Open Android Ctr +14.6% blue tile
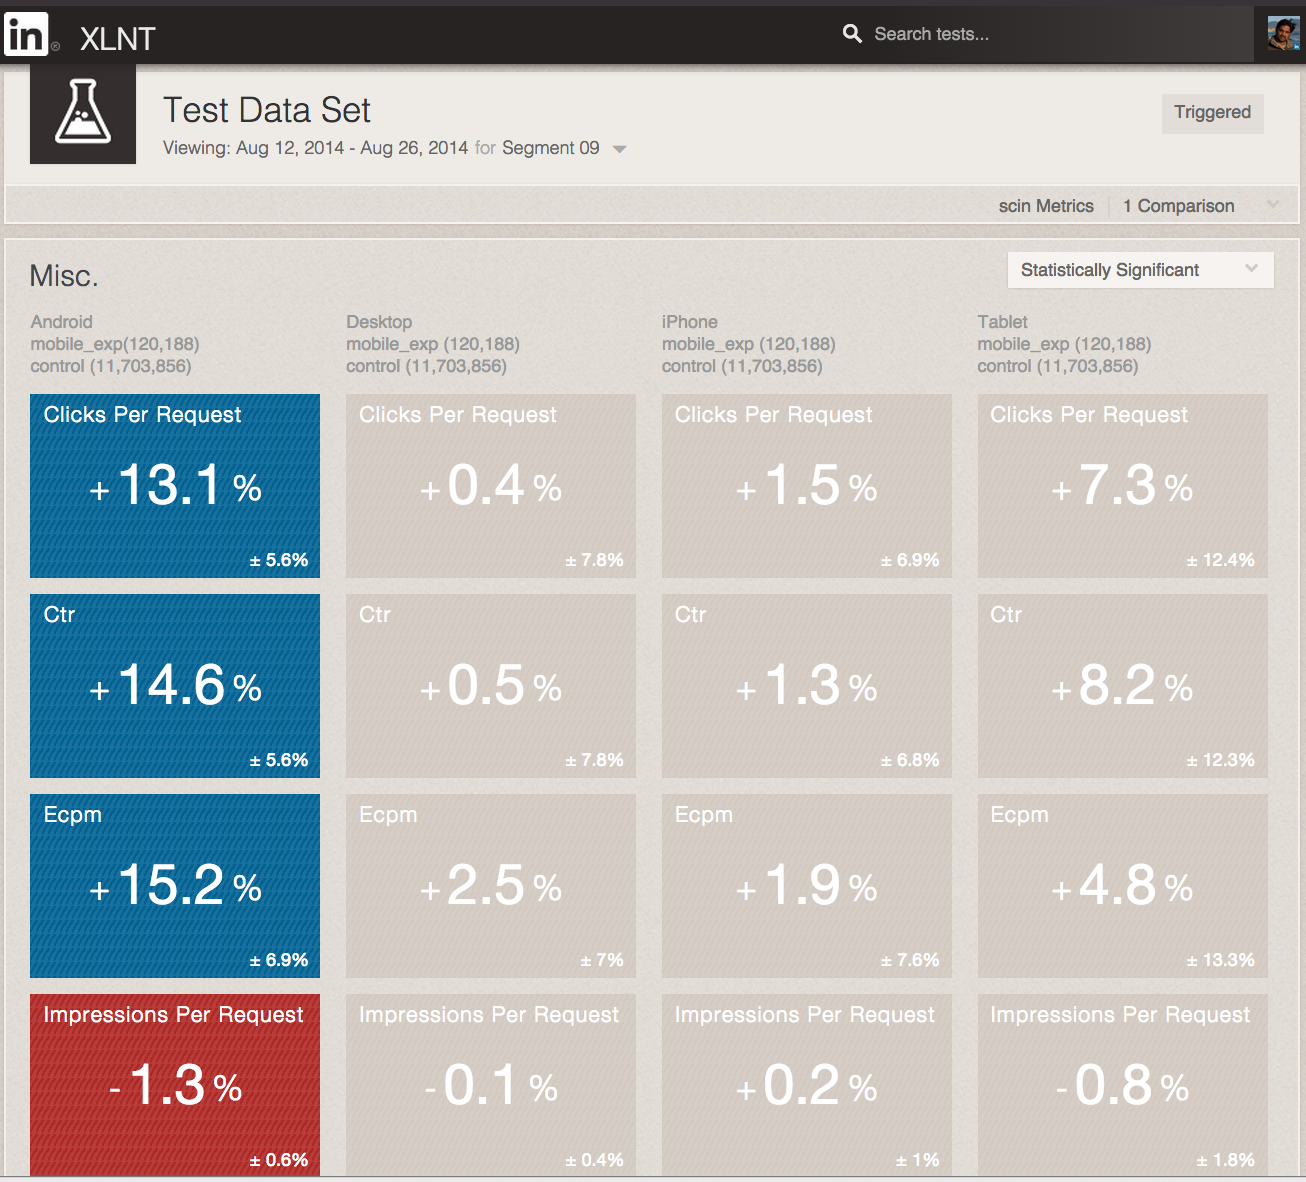1306x1182 pixels. 175,686
